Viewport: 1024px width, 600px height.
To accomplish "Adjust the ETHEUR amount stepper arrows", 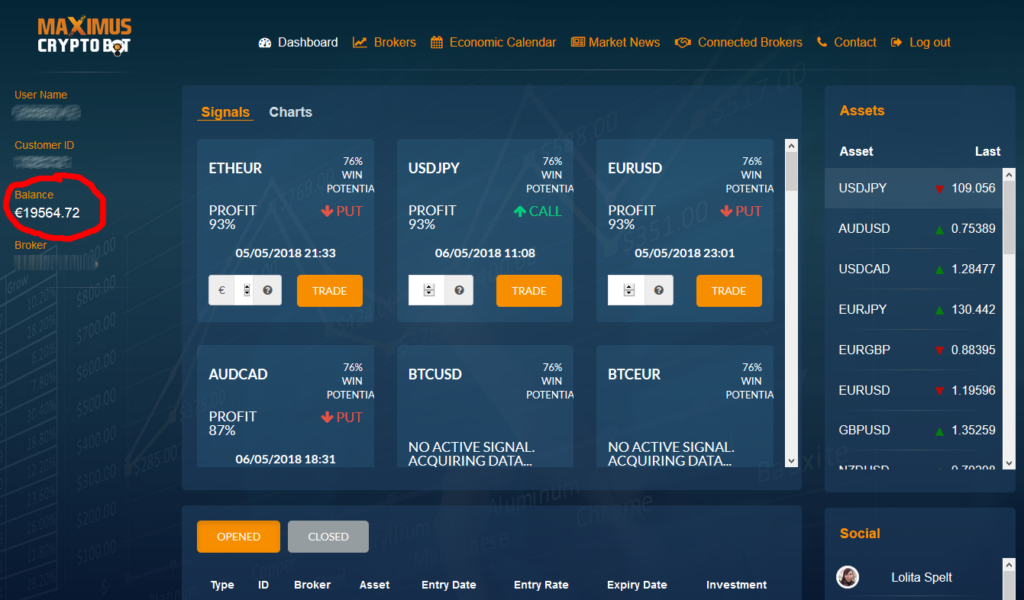I will click(247, 291).
